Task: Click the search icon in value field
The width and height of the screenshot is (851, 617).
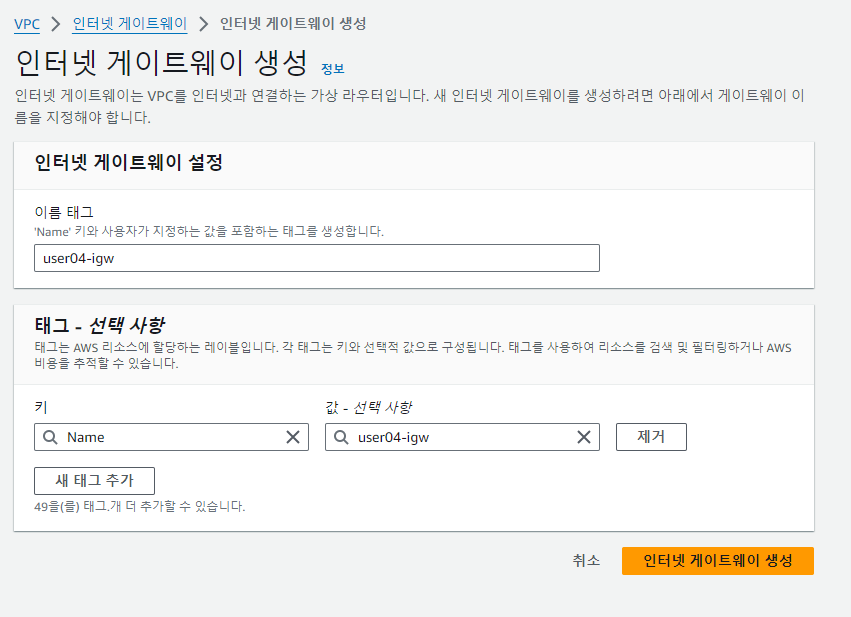Action: [341, 437]
